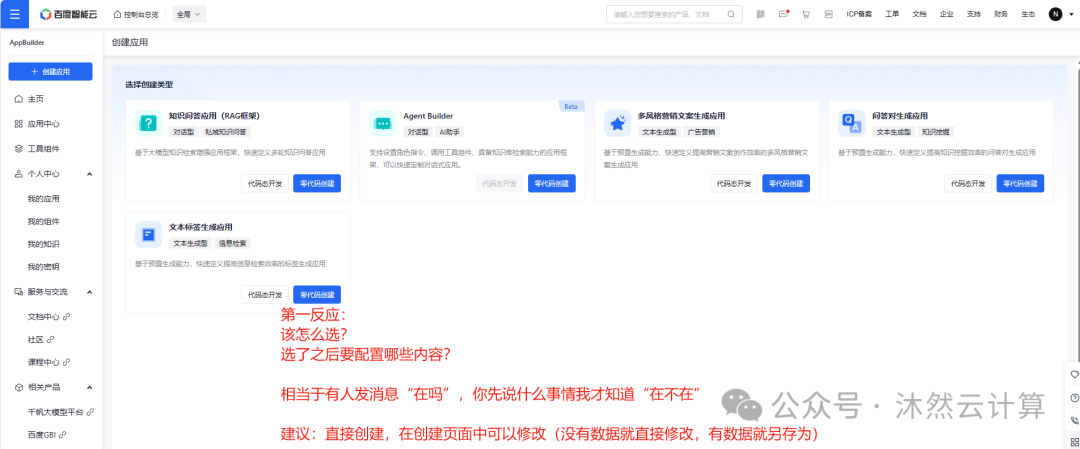Open the 文档中心 external link

pos(48,317)
